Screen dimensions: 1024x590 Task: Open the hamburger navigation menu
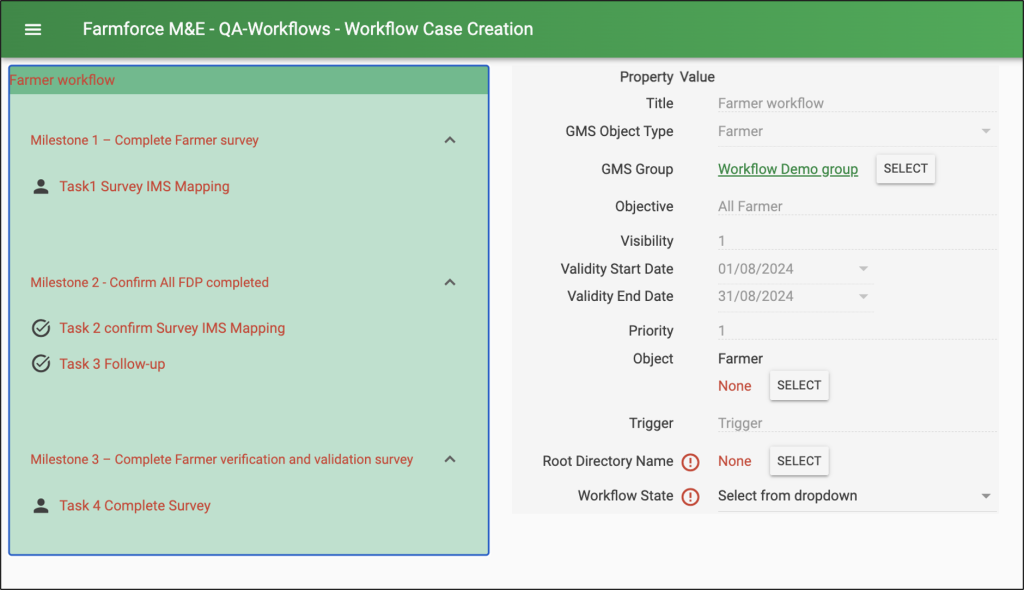pos(33,28)
